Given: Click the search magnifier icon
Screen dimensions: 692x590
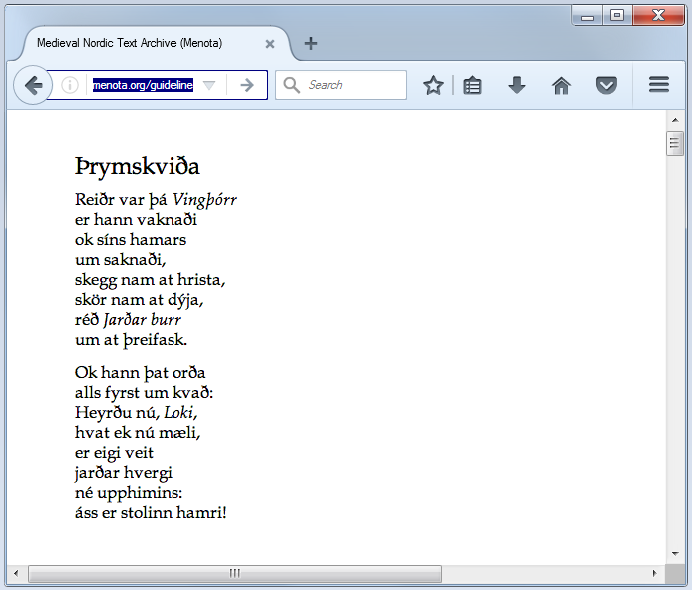Looking at the screenshot, I should (292, 86).
